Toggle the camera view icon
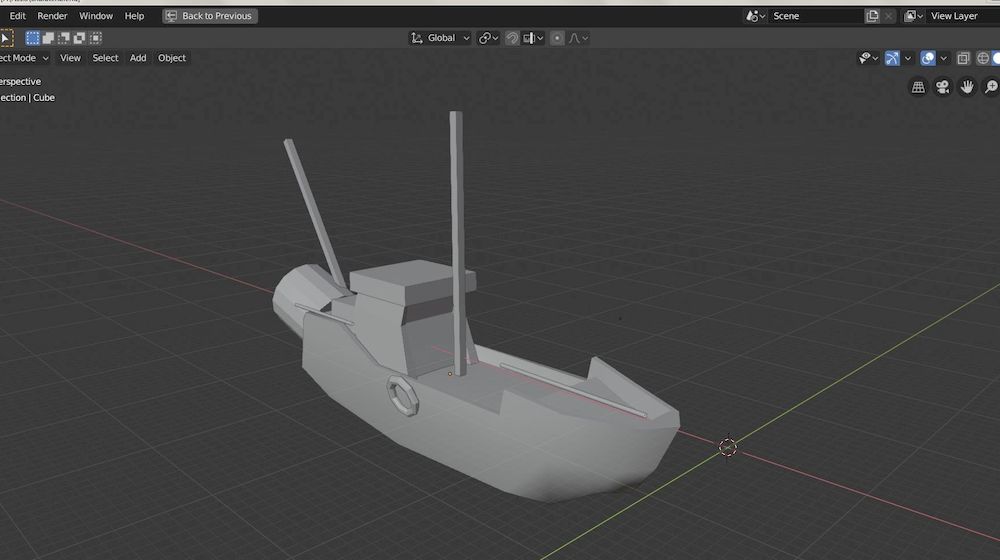This screenshot has width=1000, height=560. 942,88
